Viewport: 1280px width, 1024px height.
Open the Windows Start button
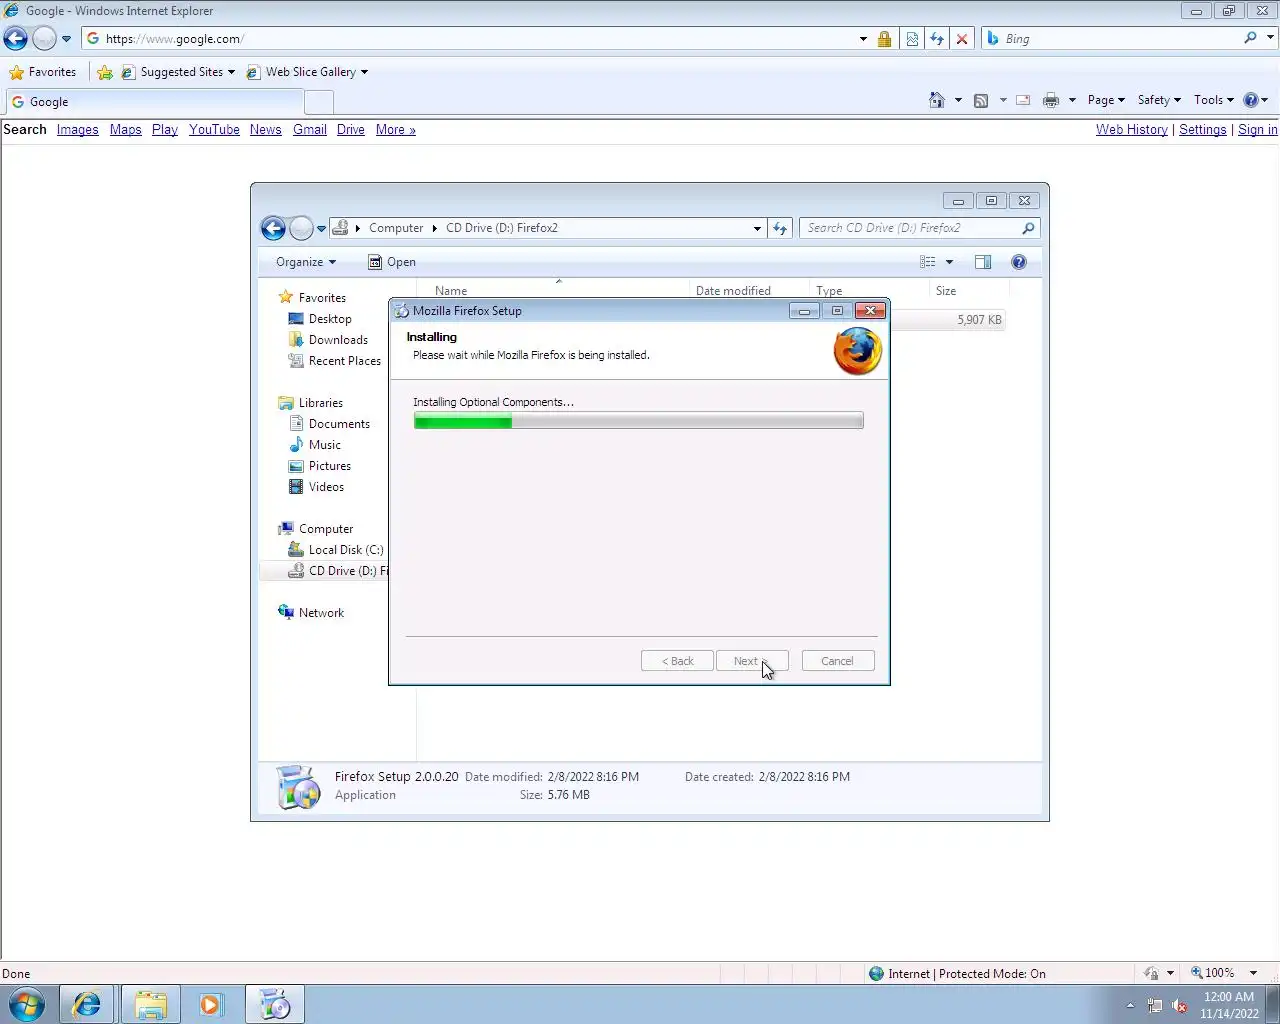(x=27, y=1004)
